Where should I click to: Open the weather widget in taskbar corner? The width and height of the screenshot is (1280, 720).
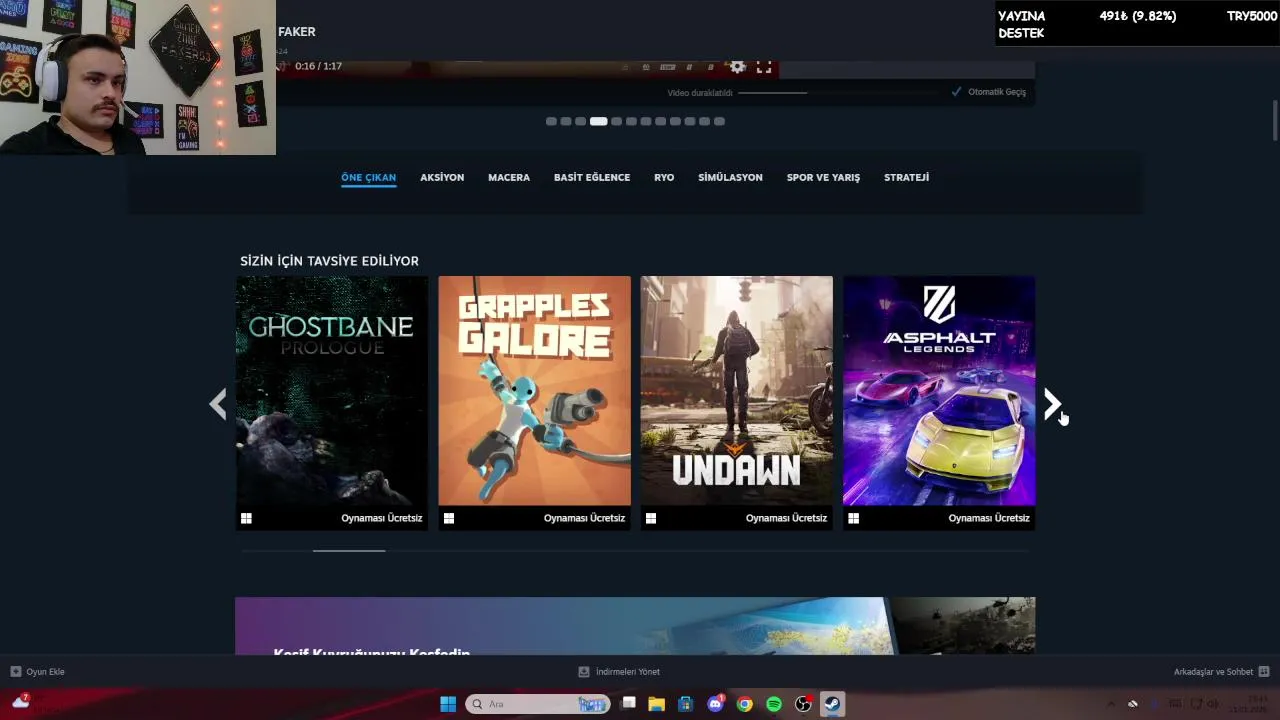tap(21, 702)
